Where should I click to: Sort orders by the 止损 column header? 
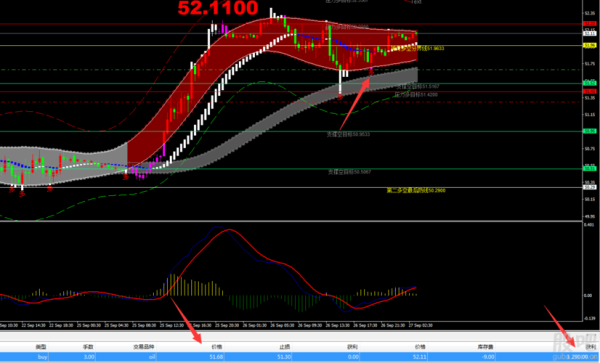pos(284,347)
